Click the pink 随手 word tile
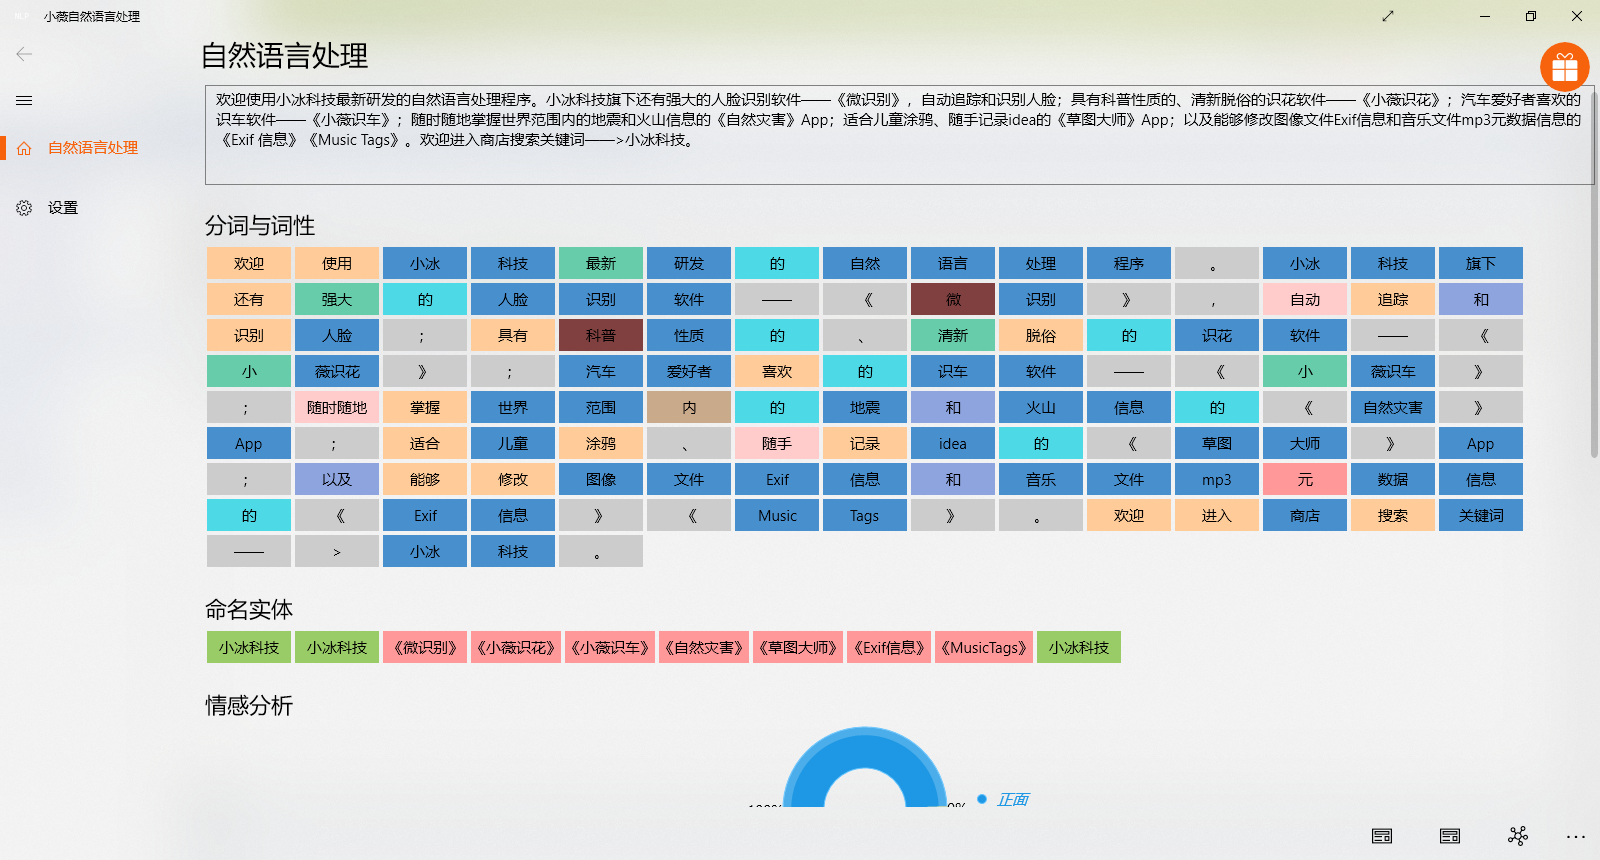 pos(777,443)
